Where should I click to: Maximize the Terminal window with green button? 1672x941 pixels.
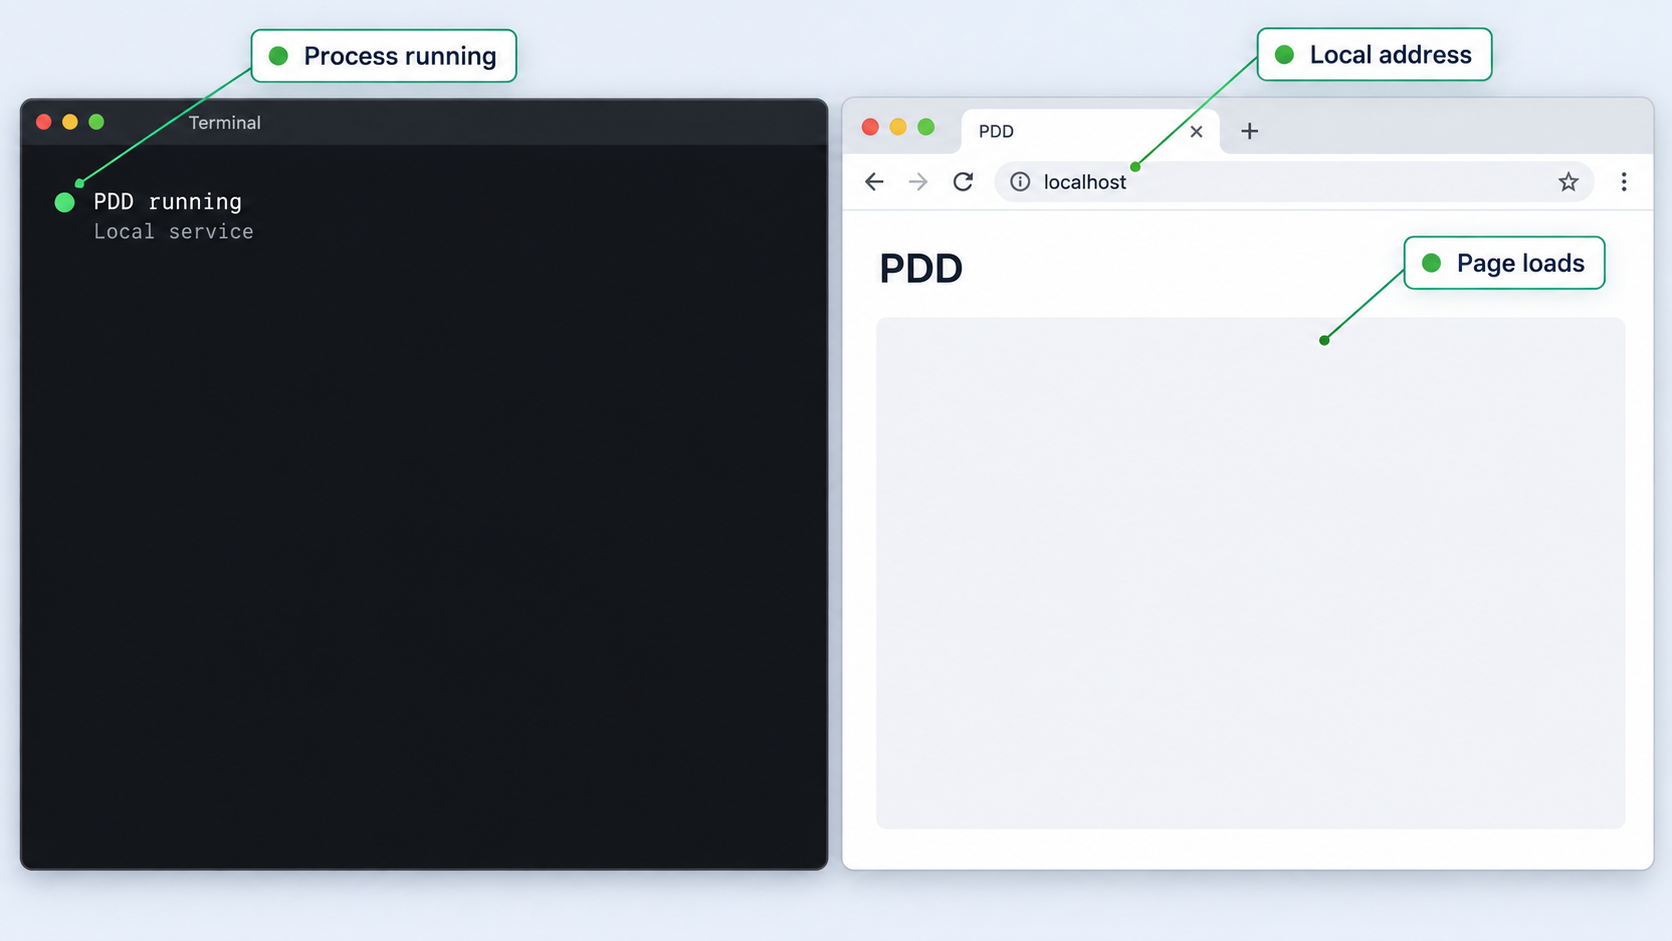click(x=96, y=122)
